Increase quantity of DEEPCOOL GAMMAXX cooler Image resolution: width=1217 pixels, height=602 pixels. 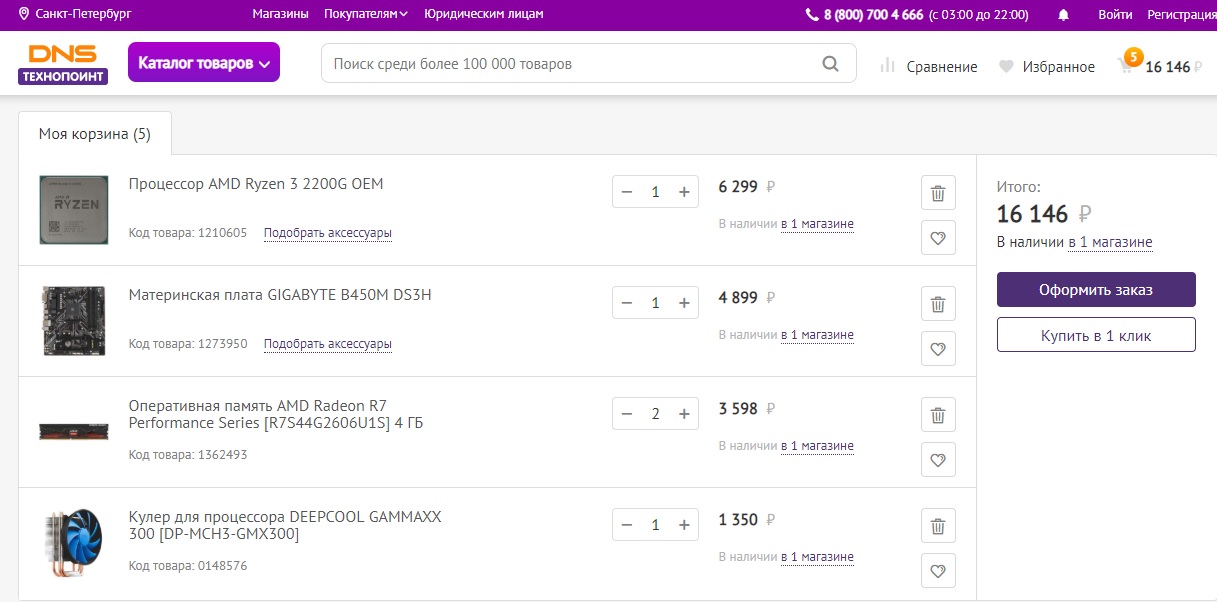click(684, 525)
